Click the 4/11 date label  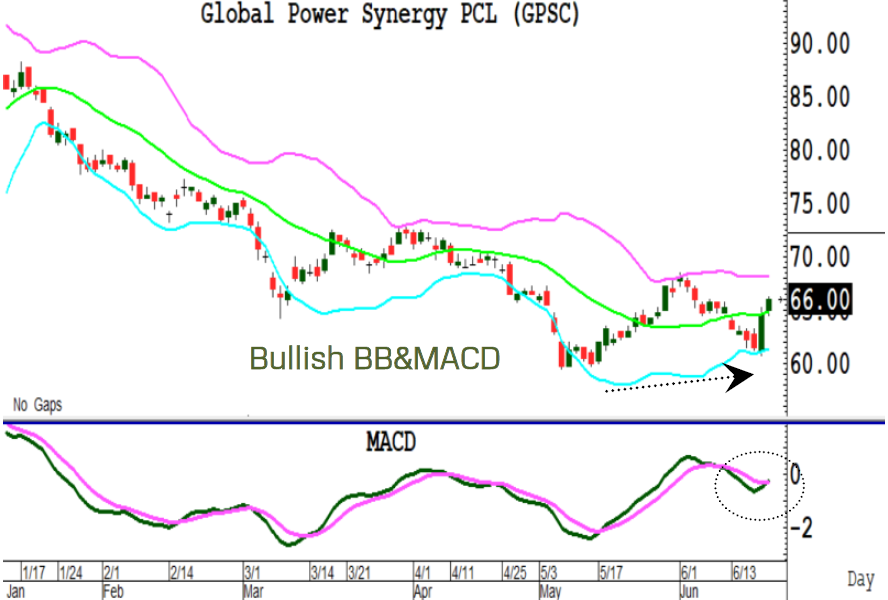tap(463, 573)
